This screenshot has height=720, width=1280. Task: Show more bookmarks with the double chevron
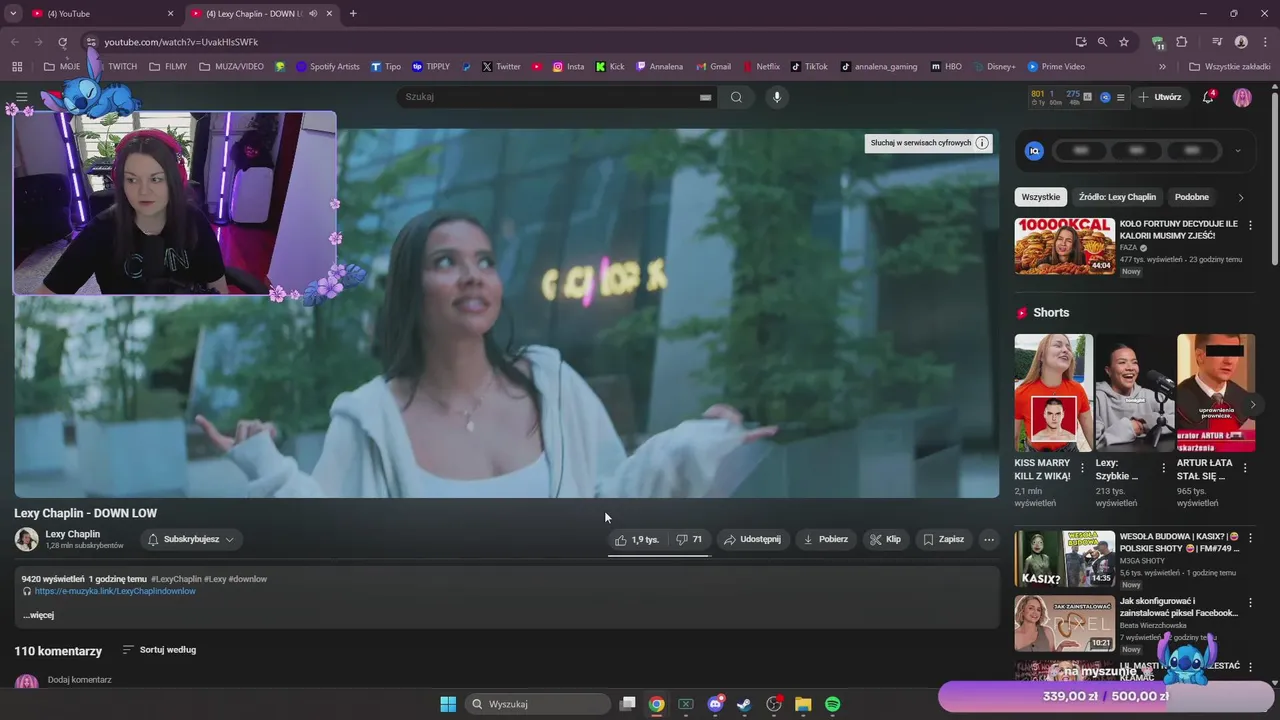pos(1162,67)
